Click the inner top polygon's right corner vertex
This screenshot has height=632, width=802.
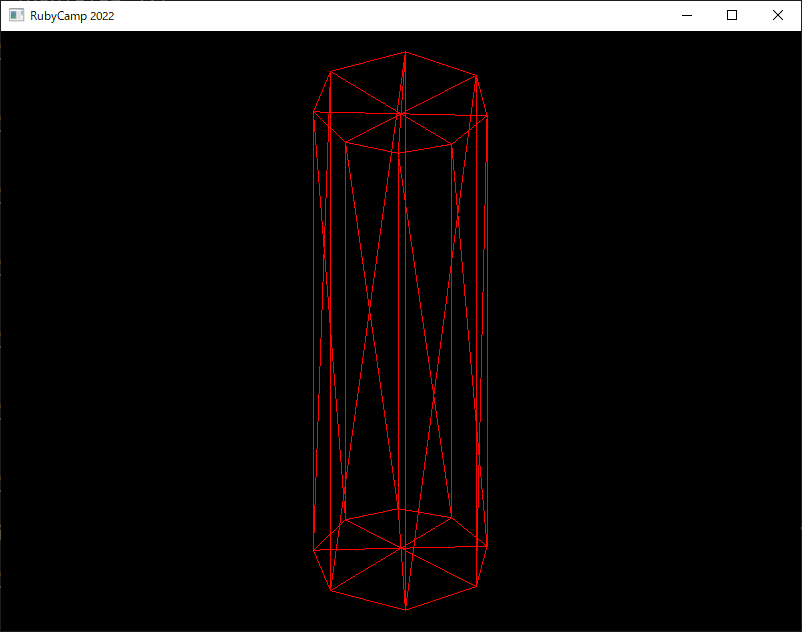click(x=452, y=145)
